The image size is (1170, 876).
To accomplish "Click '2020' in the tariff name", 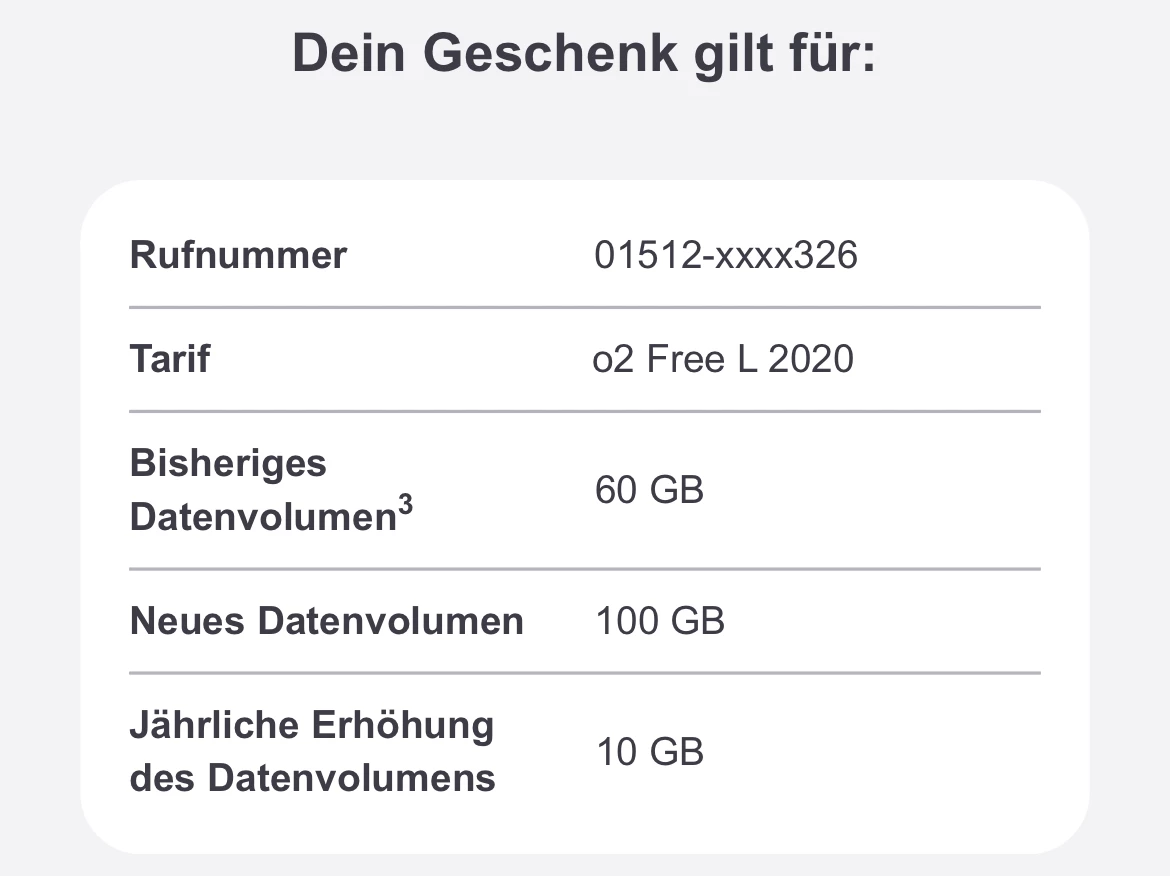I will point(810,359).
